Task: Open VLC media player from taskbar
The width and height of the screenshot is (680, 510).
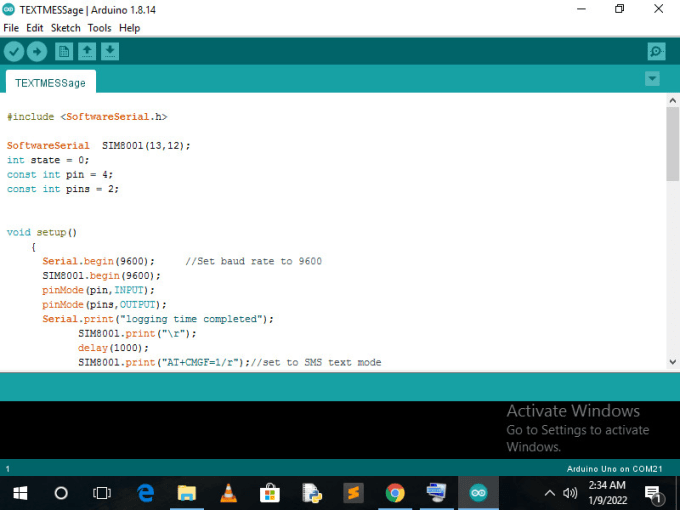Action: click(228, 493)
